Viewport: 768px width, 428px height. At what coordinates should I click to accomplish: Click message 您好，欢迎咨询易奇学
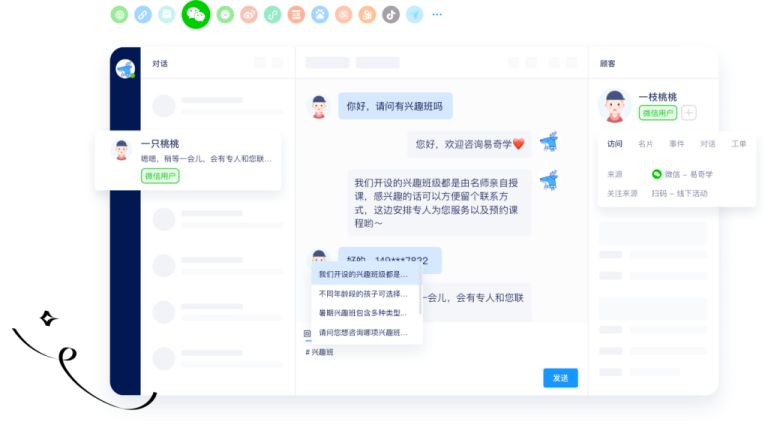pos(469,144)
